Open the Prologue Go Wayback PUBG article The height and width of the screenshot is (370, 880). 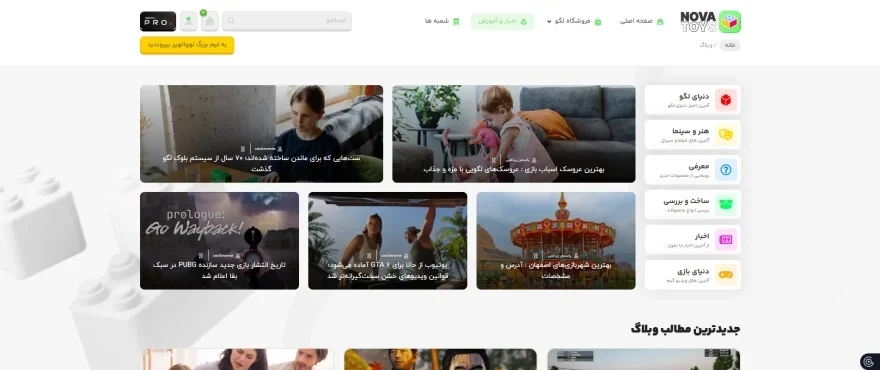[x=219, y=241]
